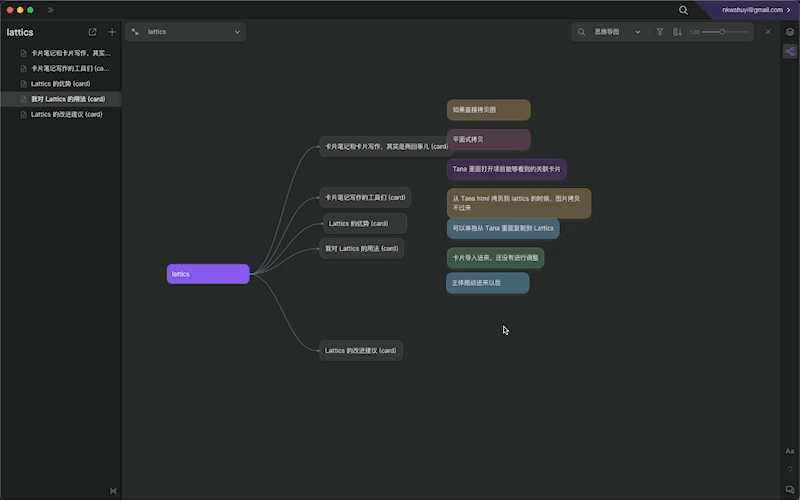Click the lattics project title in sidebar
The height and width of the screenshot is (500, 800).
tap(20, 32)
